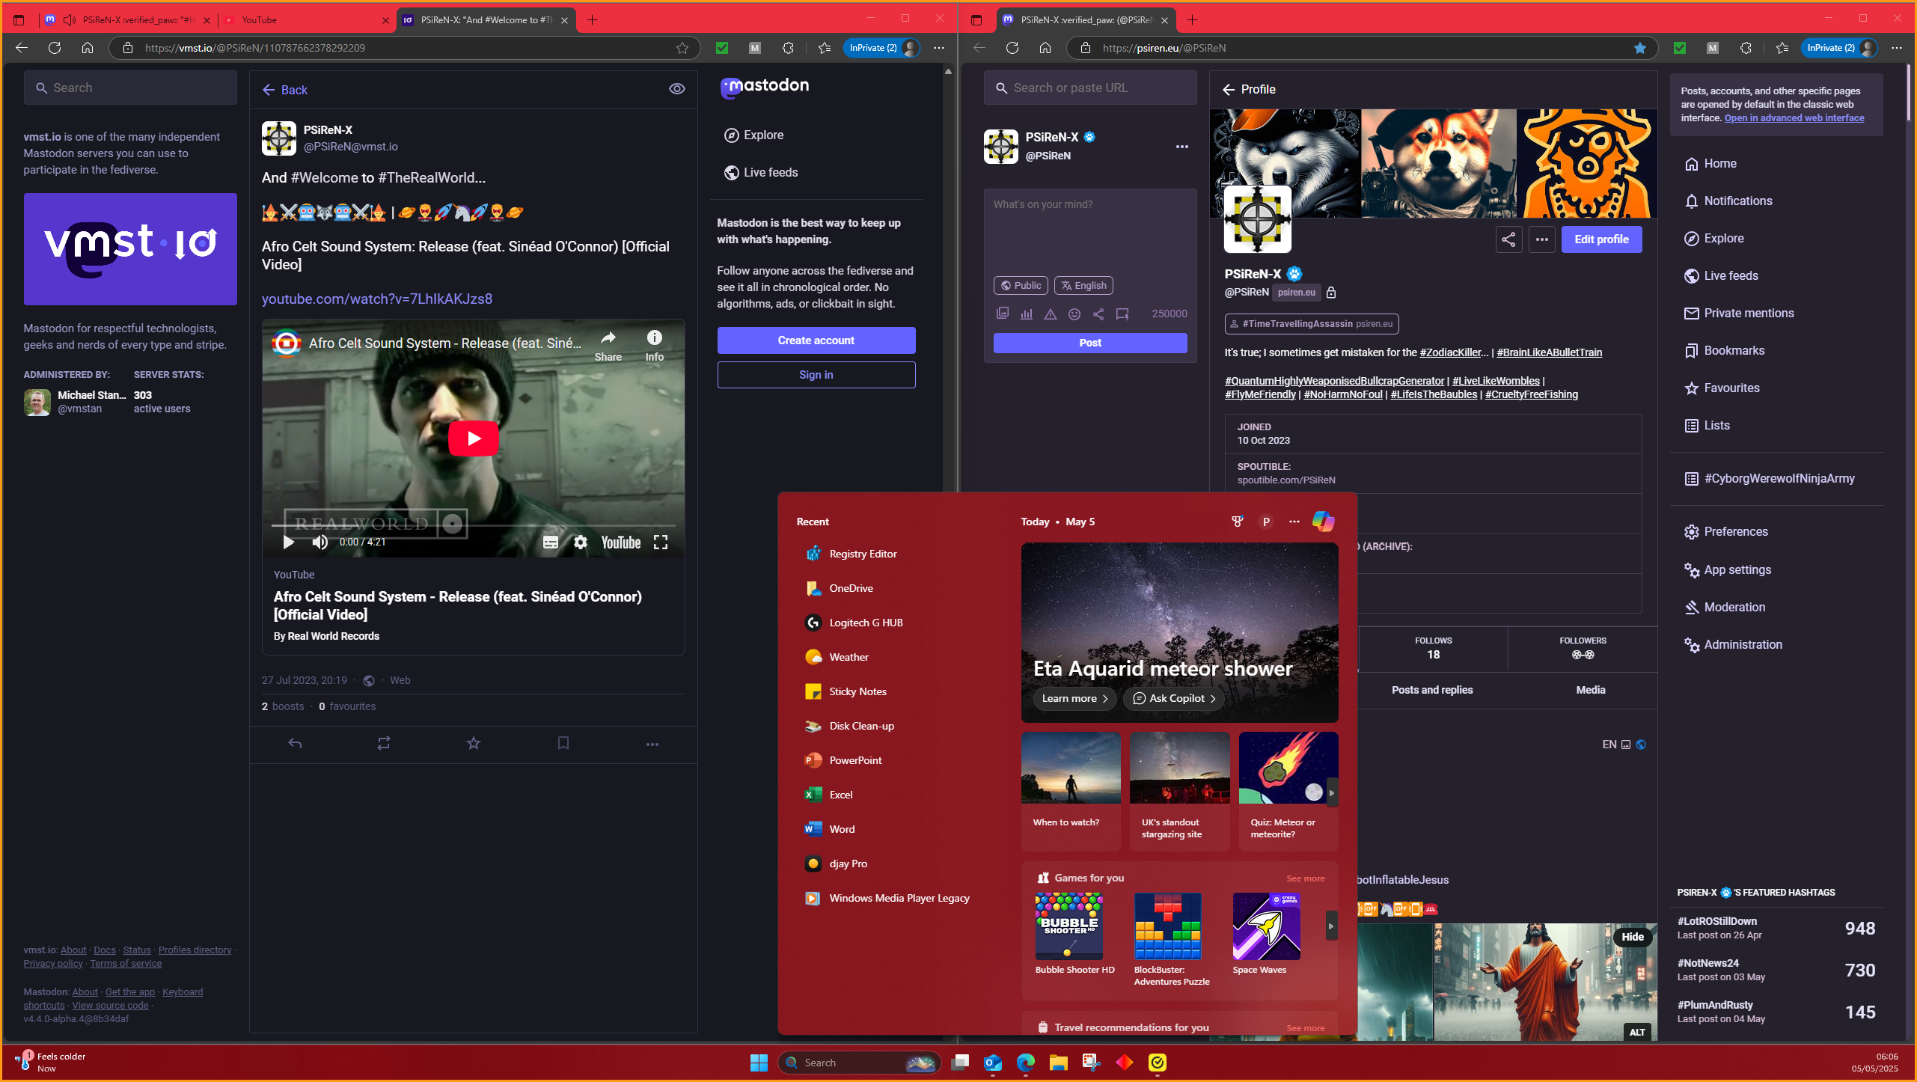Switch to the YouTube browser tab

coord(306,19)
